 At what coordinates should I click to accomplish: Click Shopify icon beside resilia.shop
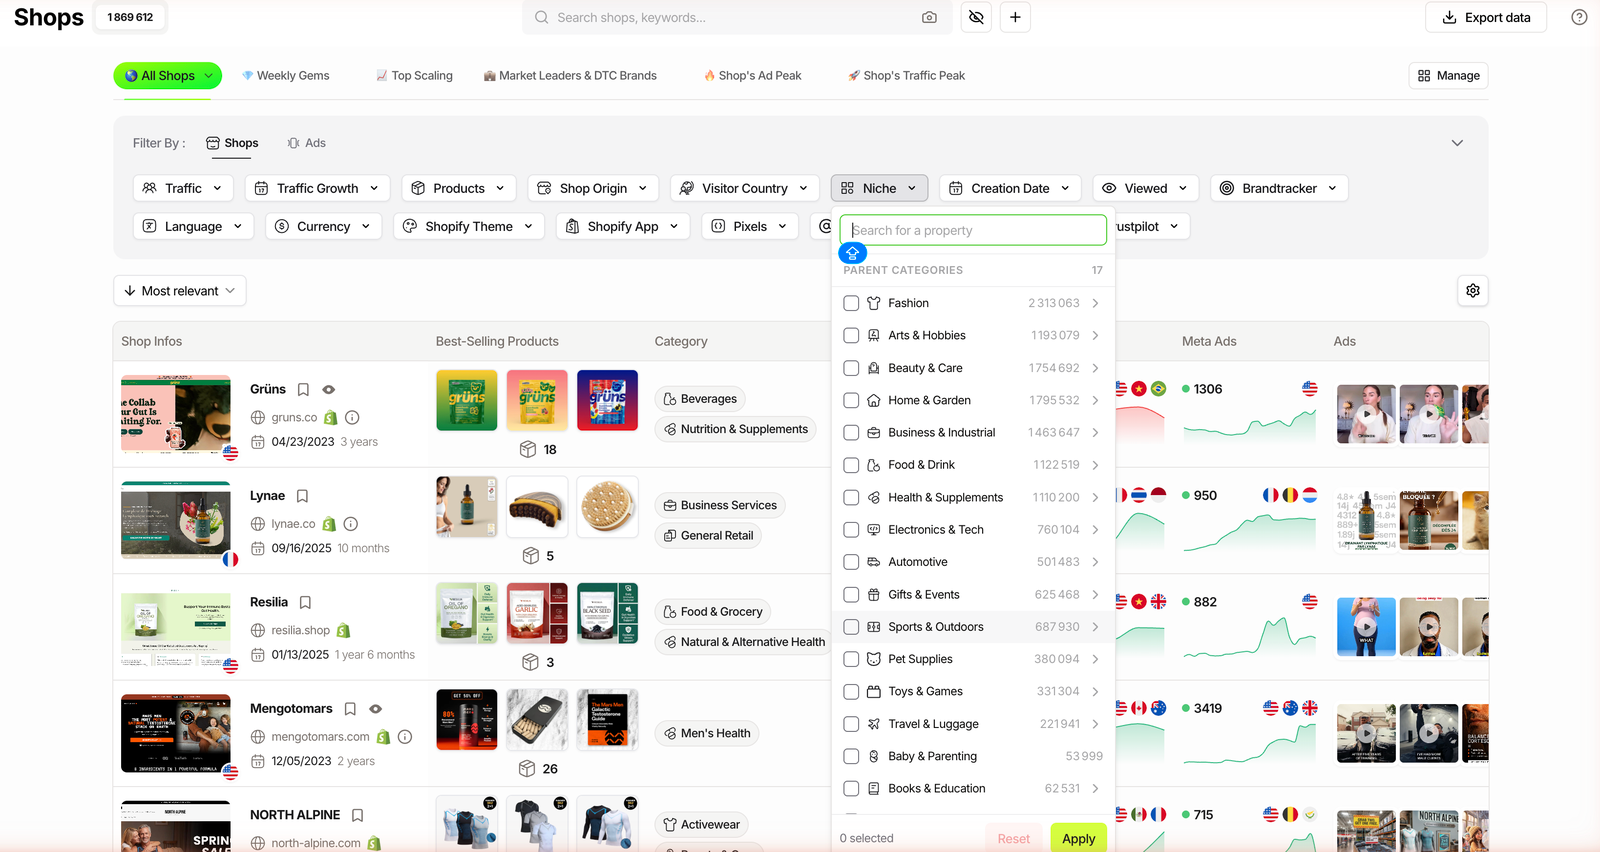(344, 630)
